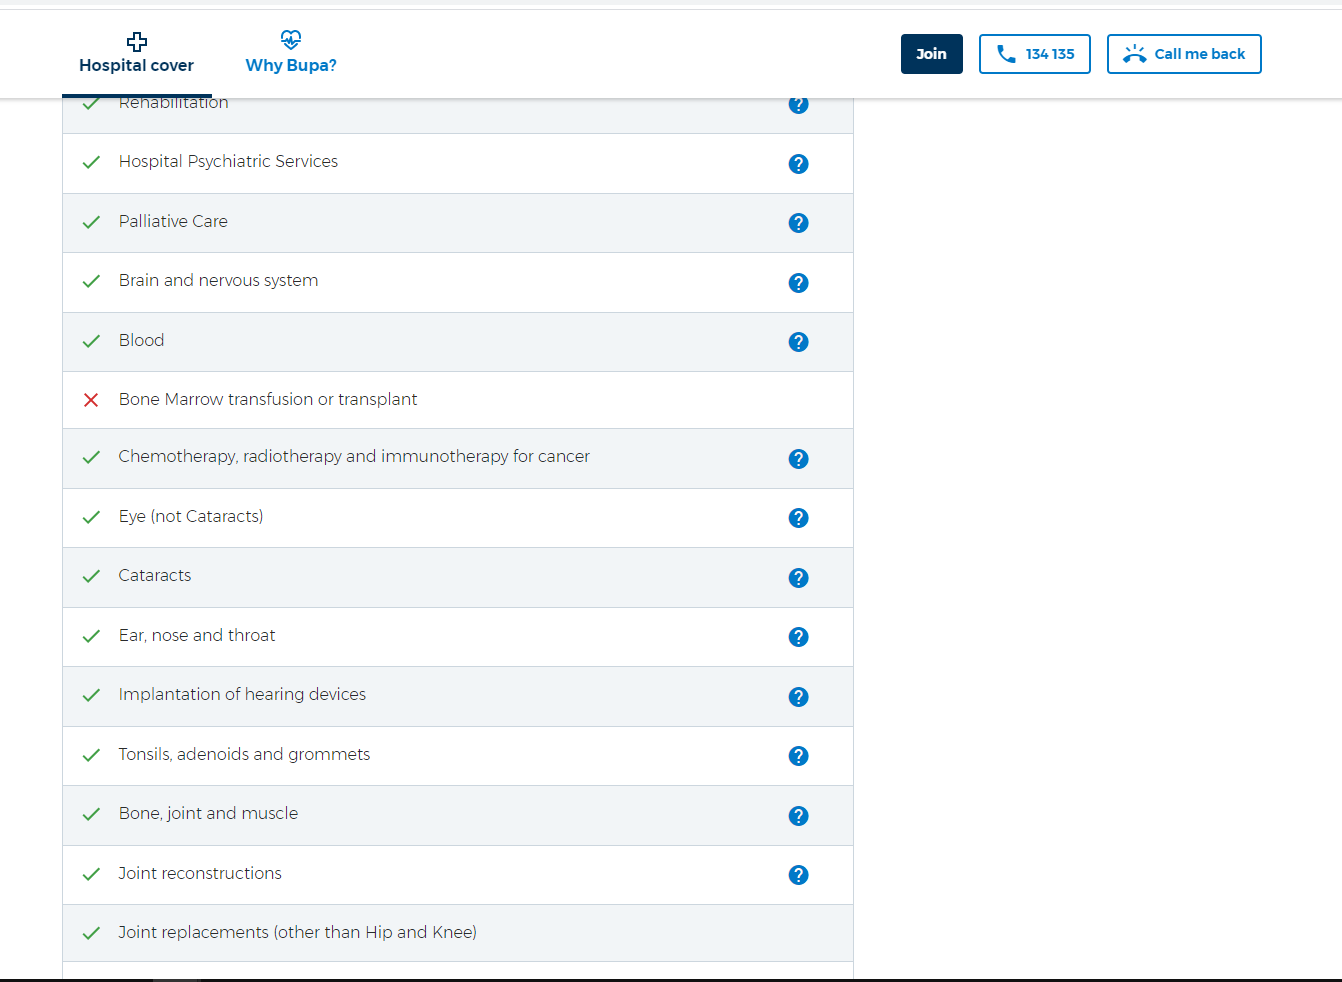This screenshot has width=1342, height=982.
Task: Click the green tick next to Blood
Action: click(x=91, y=341)
